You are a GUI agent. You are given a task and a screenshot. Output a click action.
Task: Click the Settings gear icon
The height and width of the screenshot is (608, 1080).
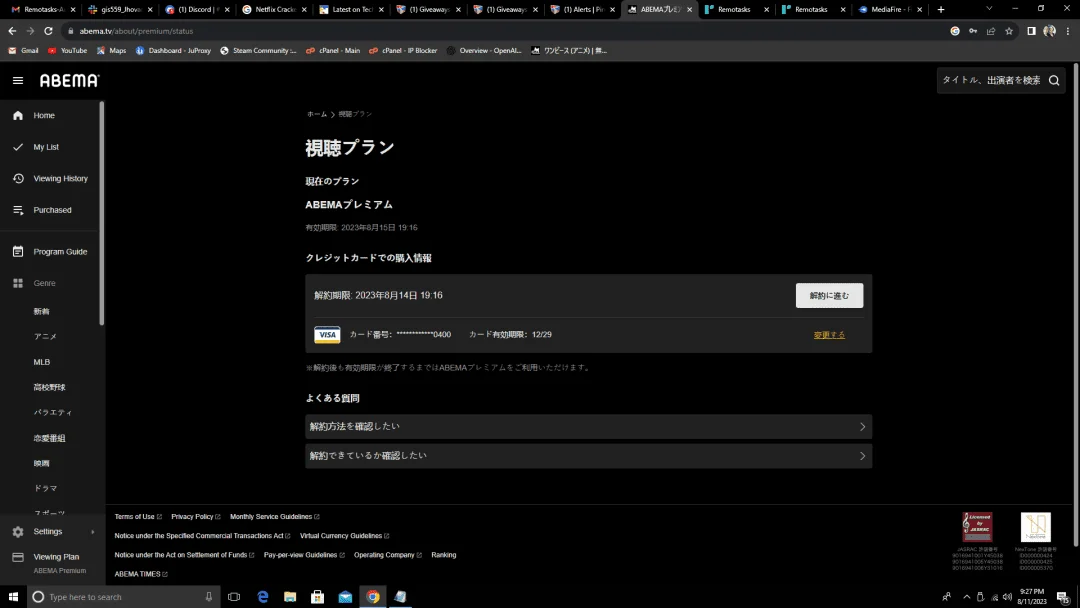[18, 532]
